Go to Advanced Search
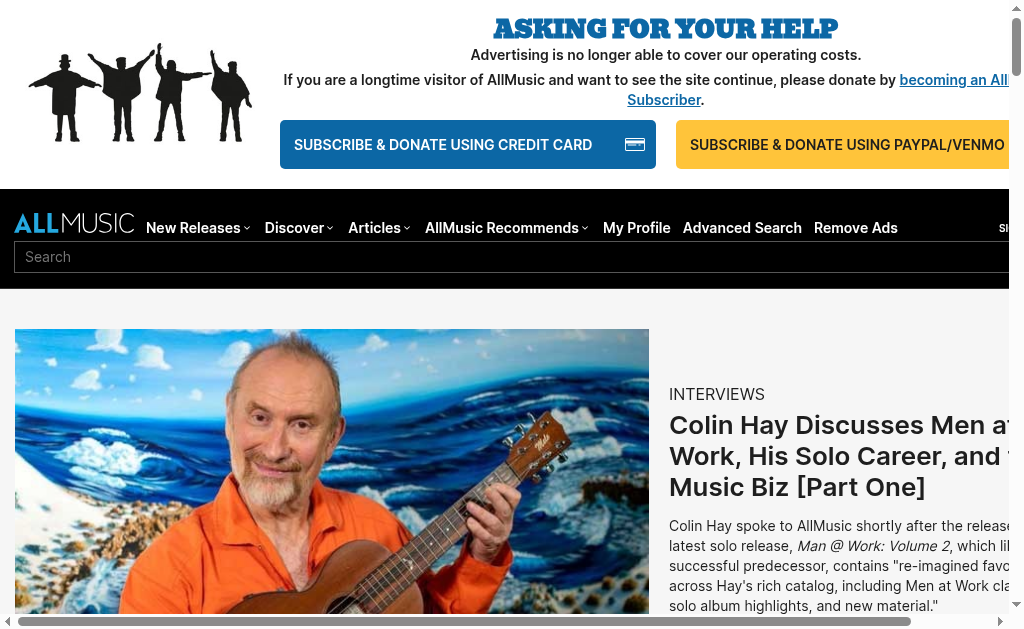Image resolution: width=1024 pixels, height=629 pixels. click(742, 227)
